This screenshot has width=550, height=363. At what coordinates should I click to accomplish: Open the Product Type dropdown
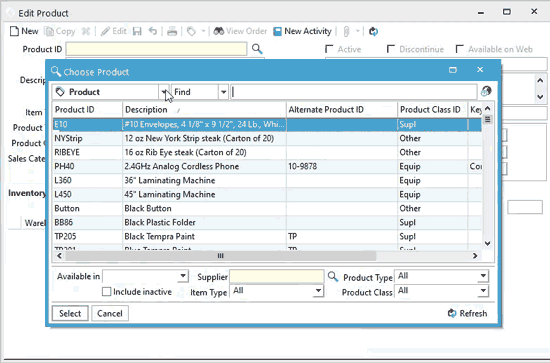point(483,276)
